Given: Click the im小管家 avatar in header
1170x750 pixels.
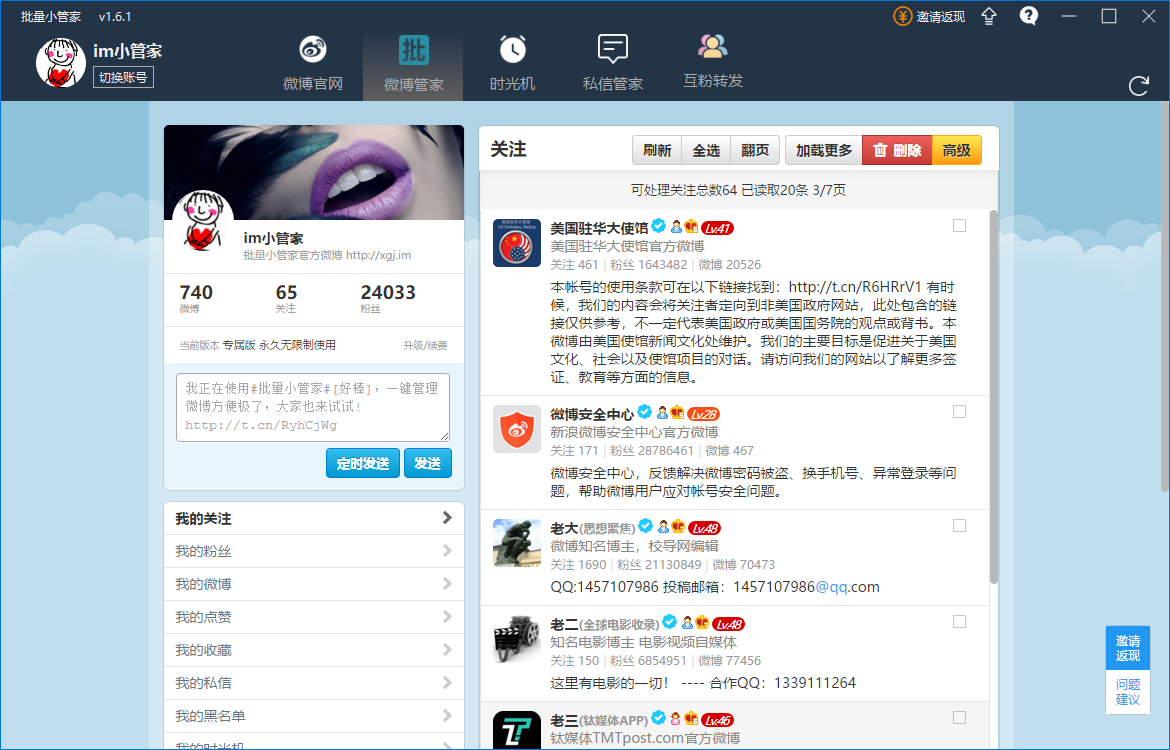Looking at the screenshot, I should point(60,63).
